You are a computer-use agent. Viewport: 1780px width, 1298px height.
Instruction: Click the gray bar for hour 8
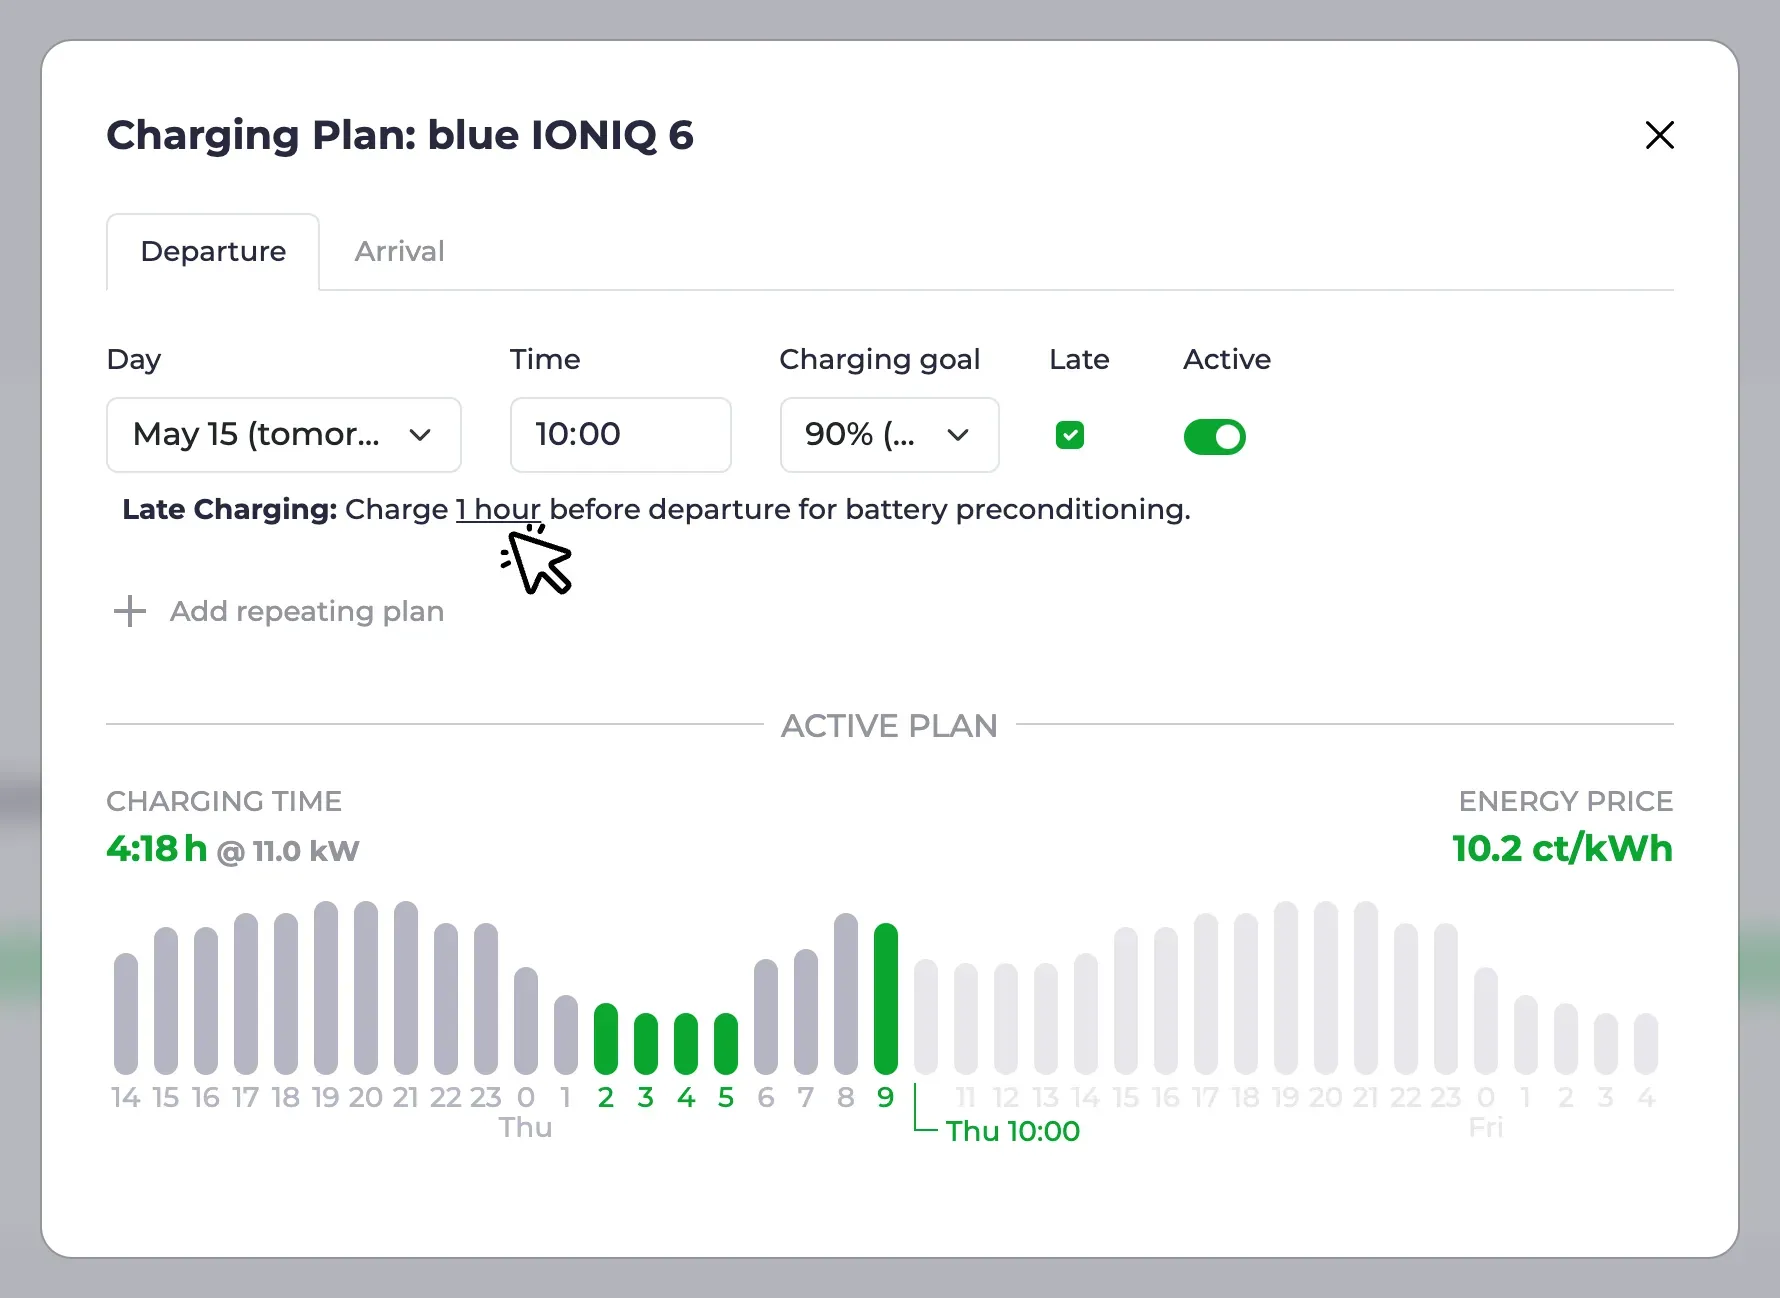846,993
